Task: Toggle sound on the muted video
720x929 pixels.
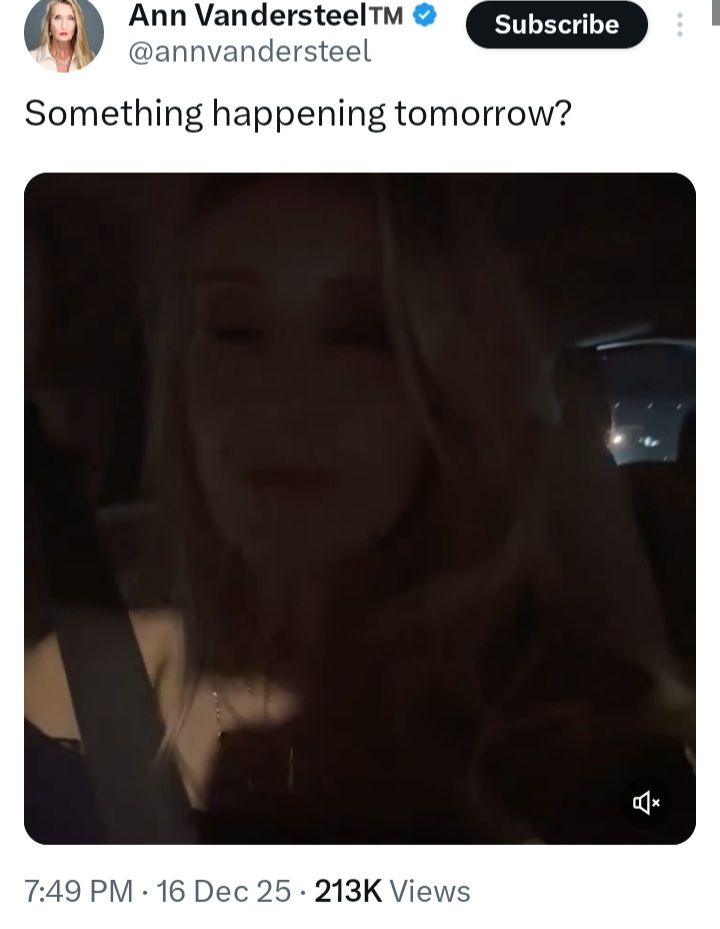Action: click(646, 803)
